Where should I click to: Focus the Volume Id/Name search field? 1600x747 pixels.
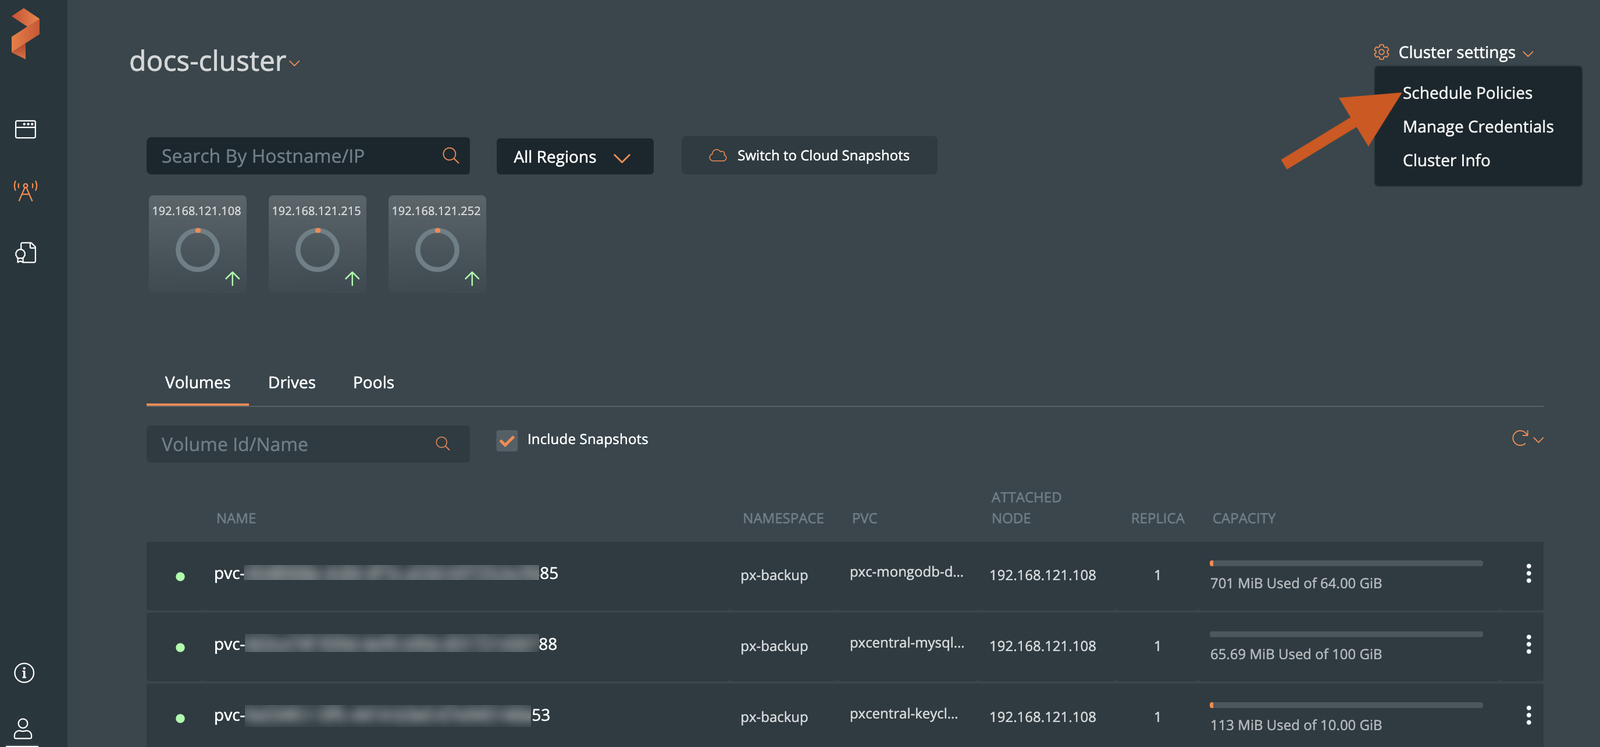pos(290,445)
